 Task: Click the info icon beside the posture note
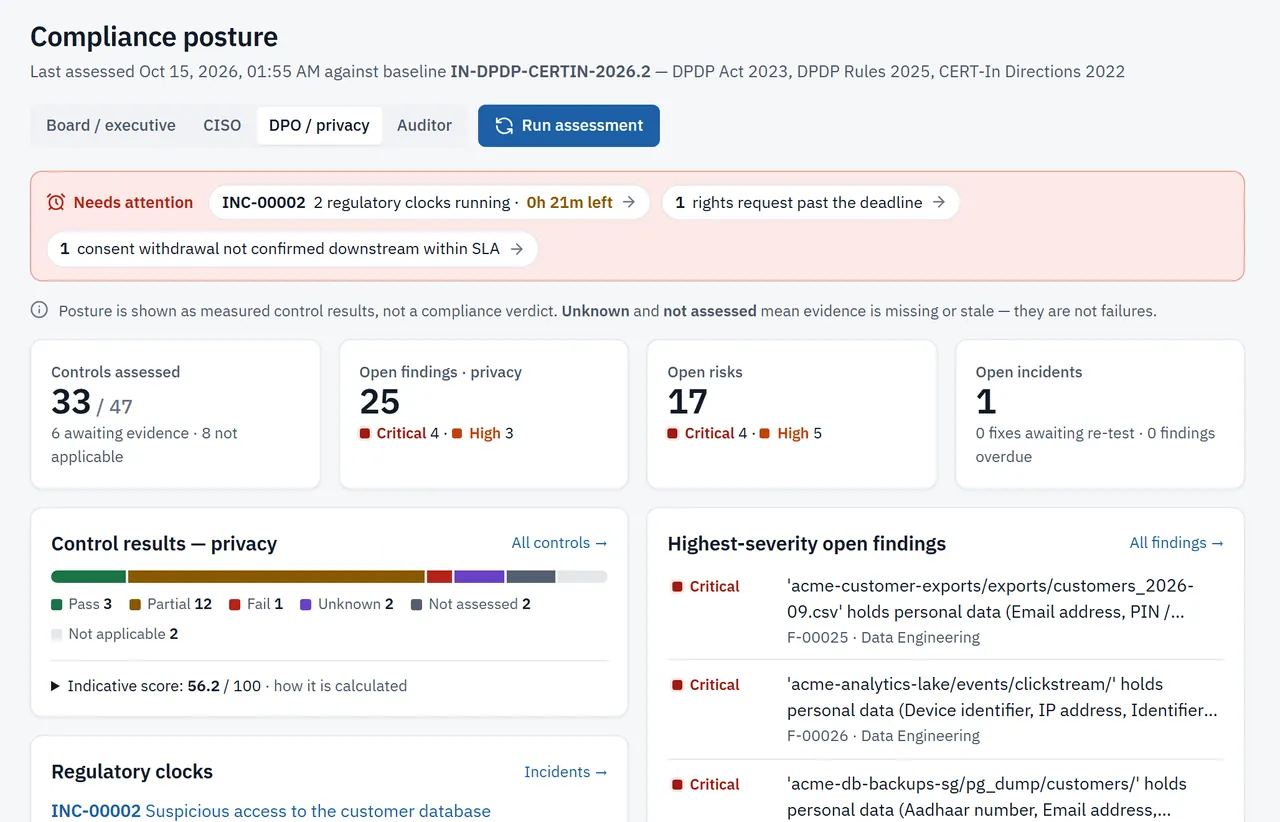click(39, 310)
